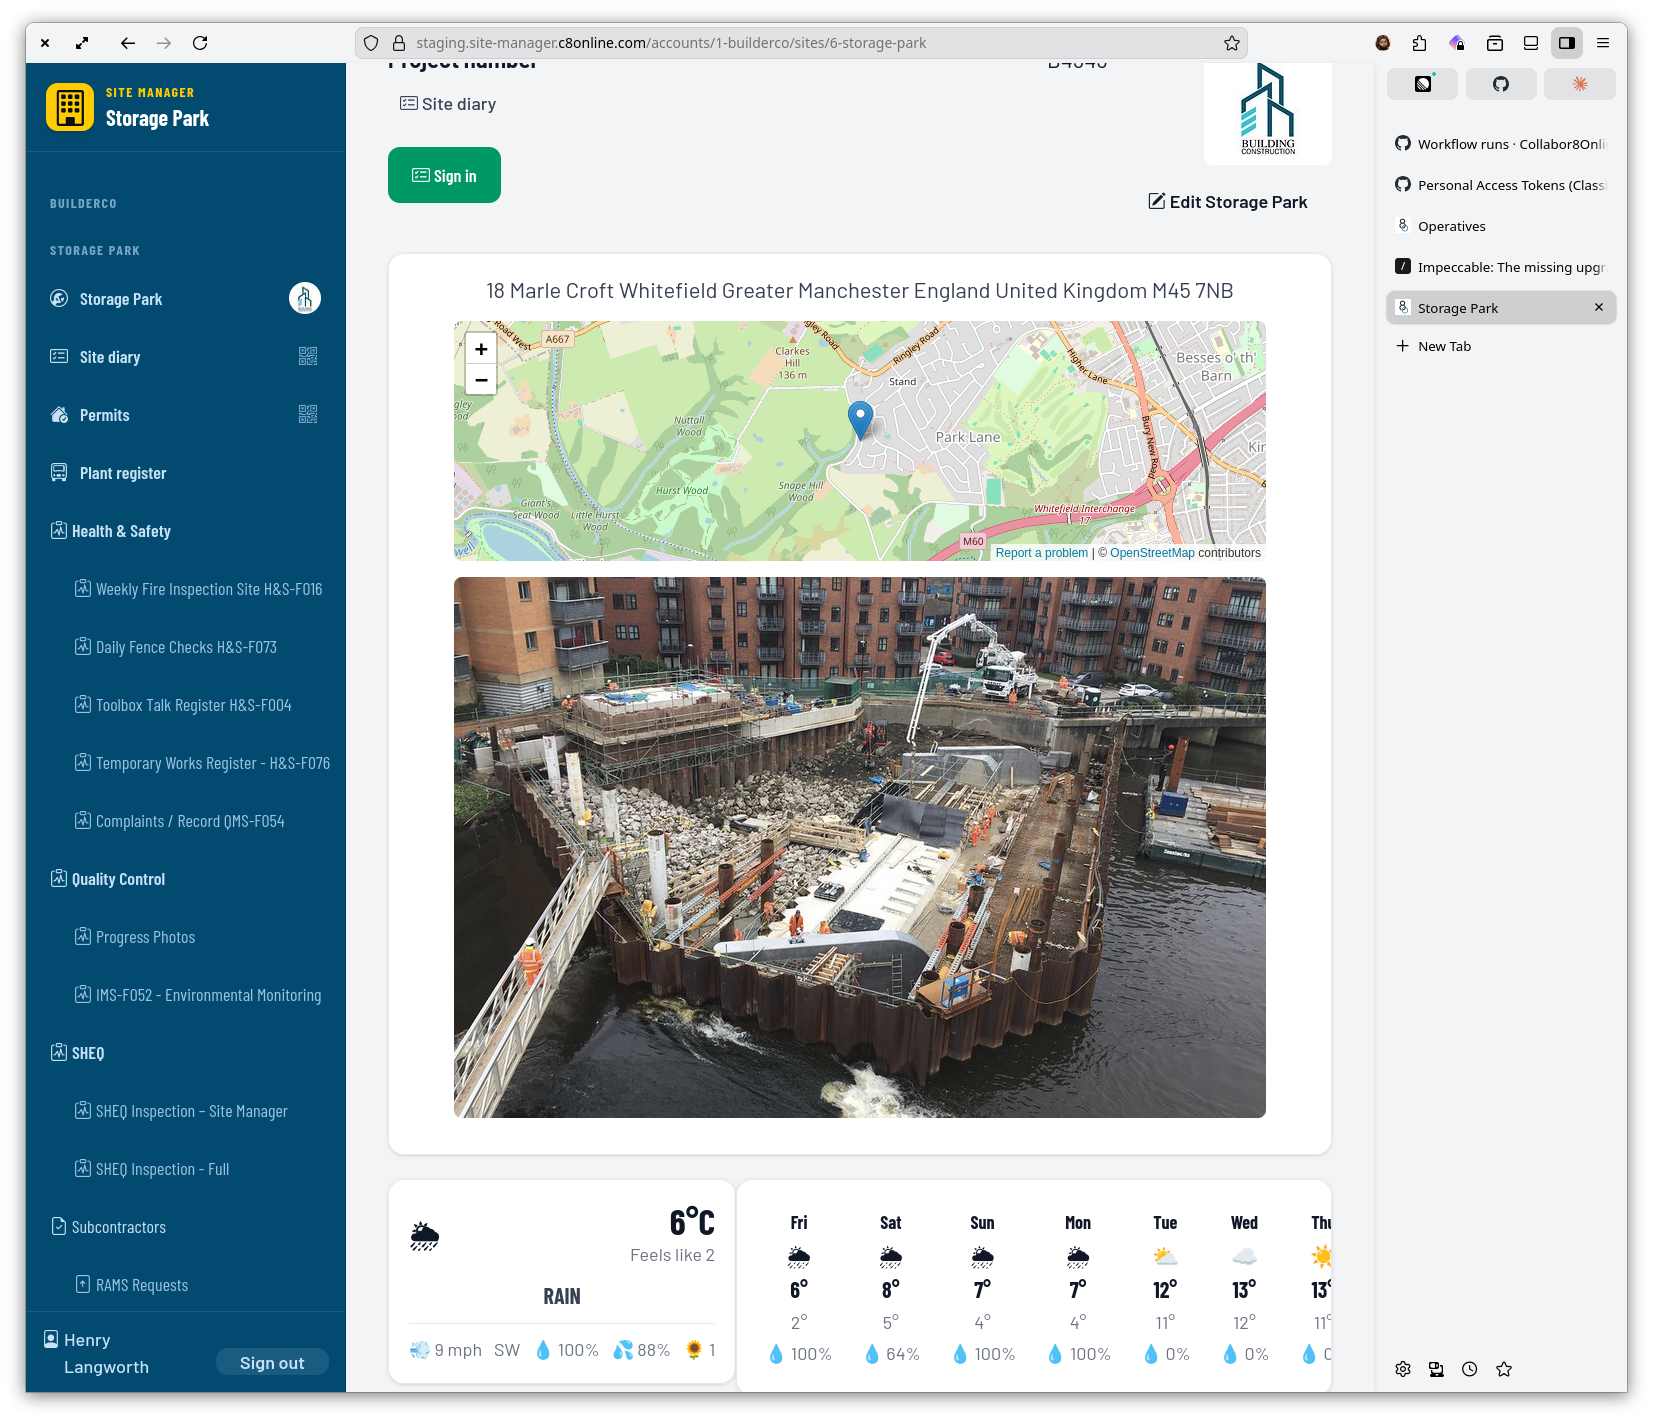Expand the Health & Safety section

click(x=121, y=531)
